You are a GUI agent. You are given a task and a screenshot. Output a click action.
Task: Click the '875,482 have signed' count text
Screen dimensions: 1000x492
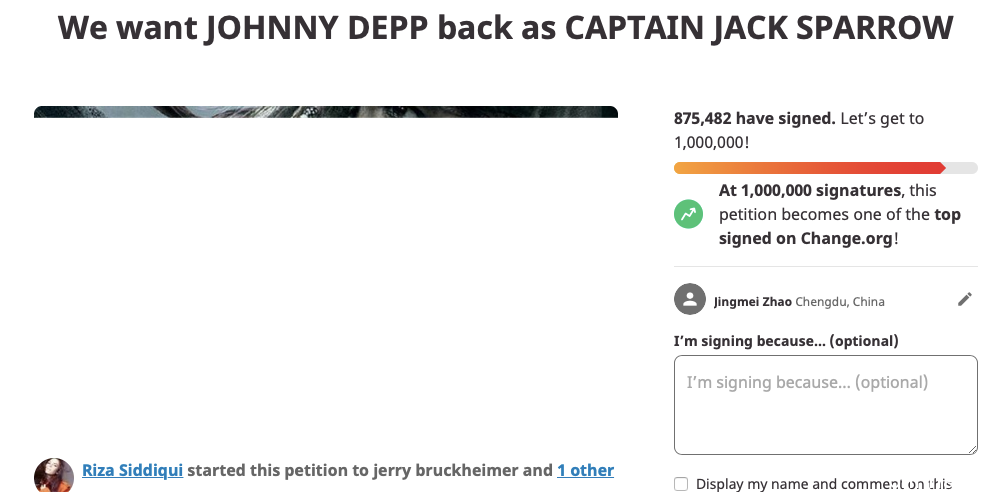[754, 118]
